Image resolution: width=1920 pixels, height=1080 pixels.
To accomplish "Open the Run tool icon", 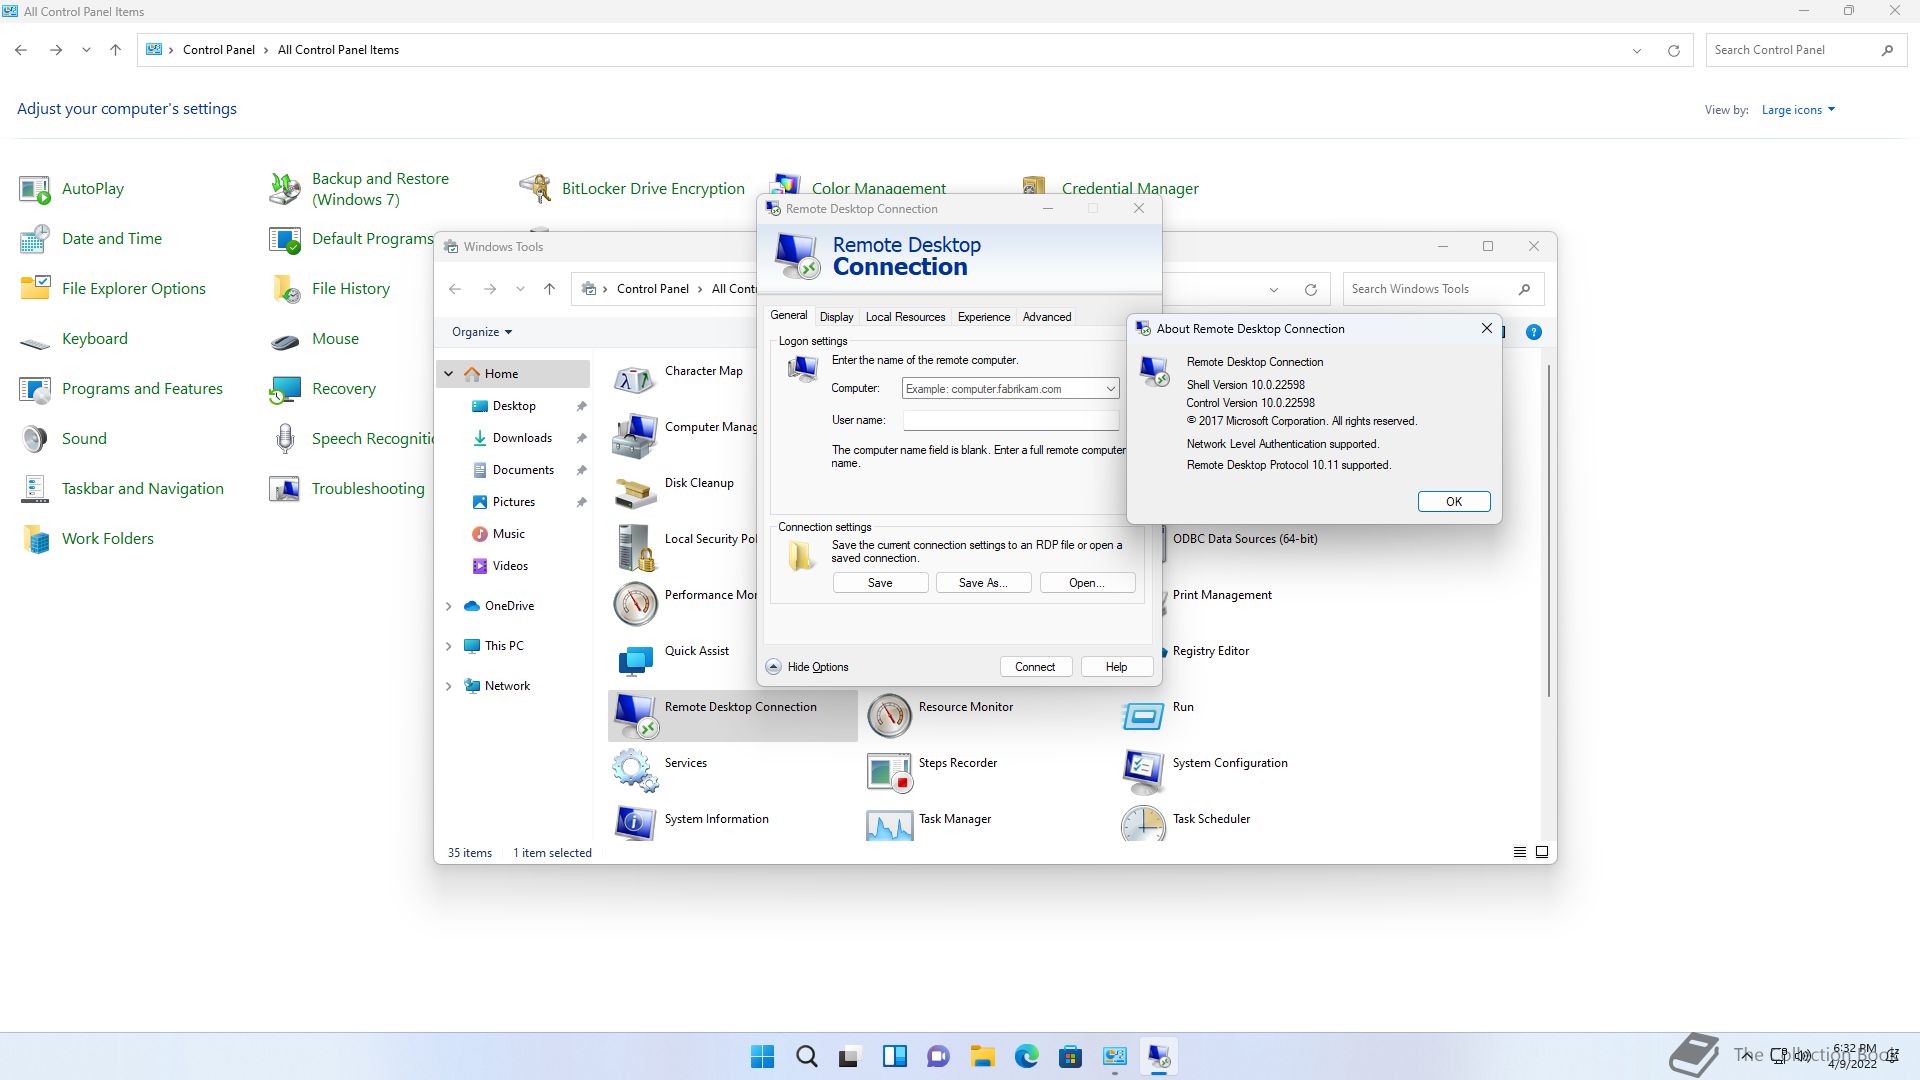I will 1143,716.
